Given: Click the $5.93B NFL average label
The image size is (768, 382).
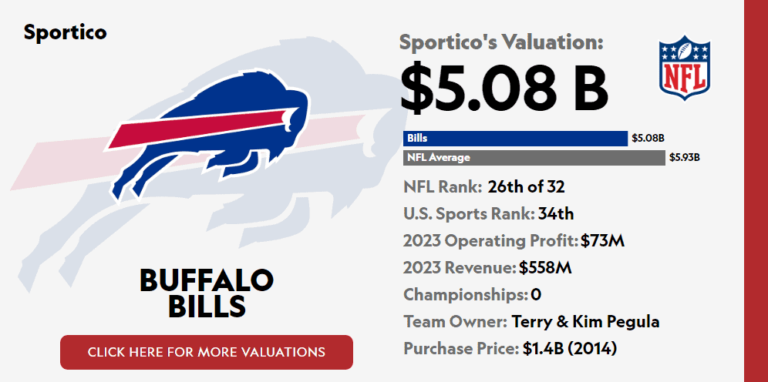Looking at the screenshot, I should tap(684, 158).
